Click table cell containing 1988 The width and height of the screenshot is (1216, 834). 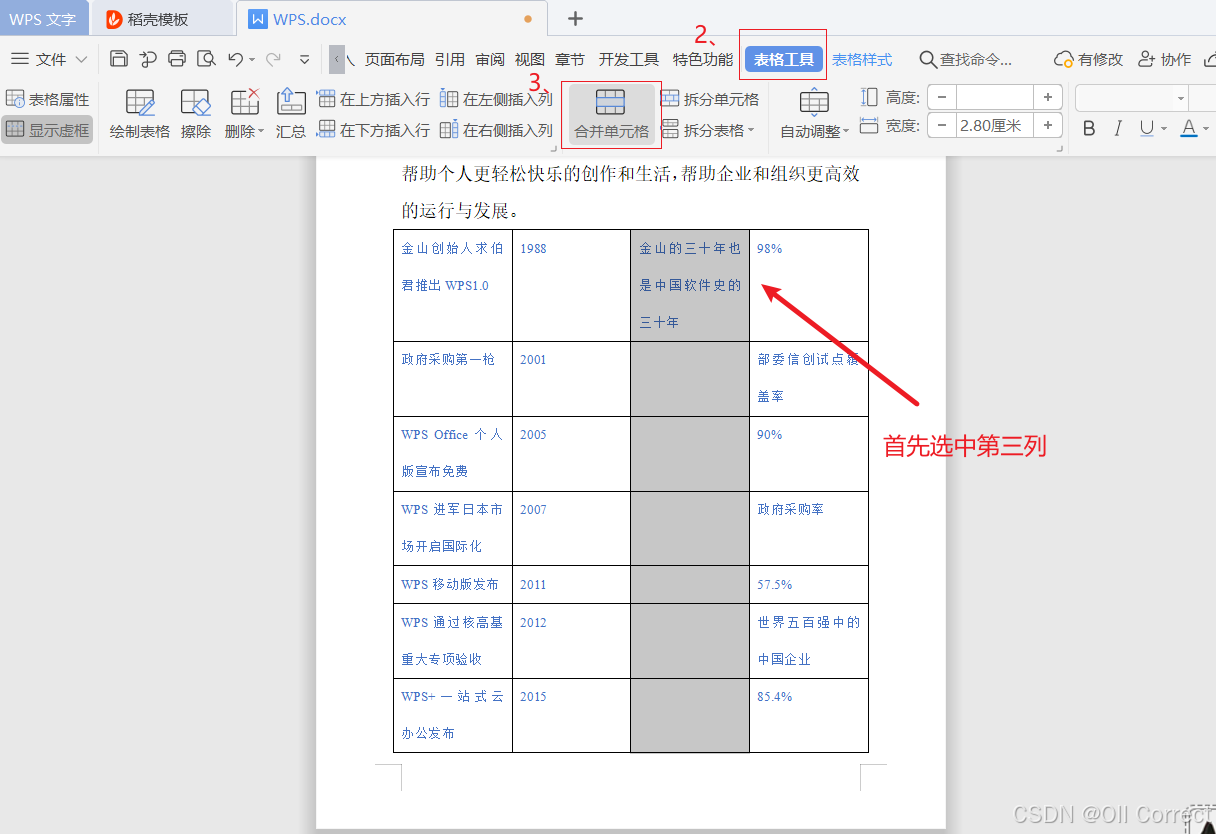click(x=571, y=285)
